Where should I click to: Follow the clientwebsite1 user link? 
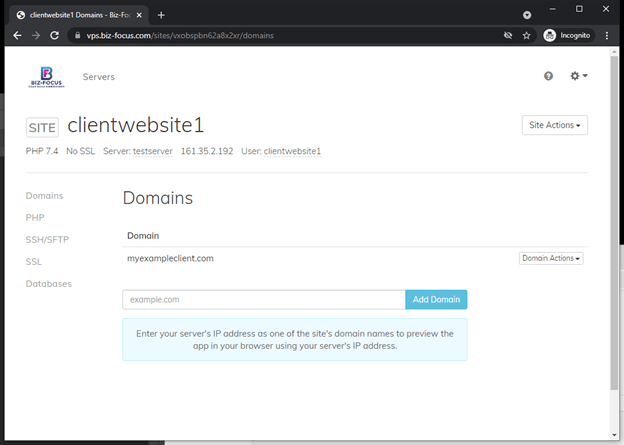point(292,151)
